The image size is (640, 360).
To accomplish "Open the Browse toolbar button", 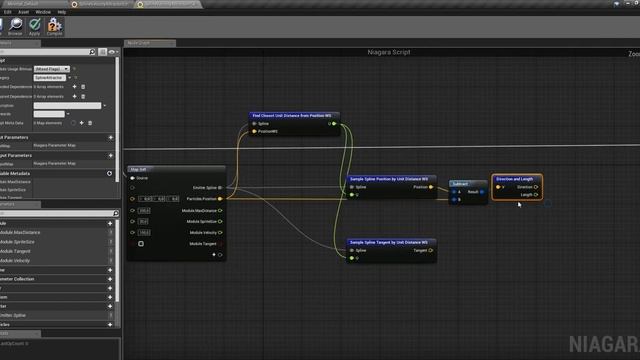I will 16,26.
